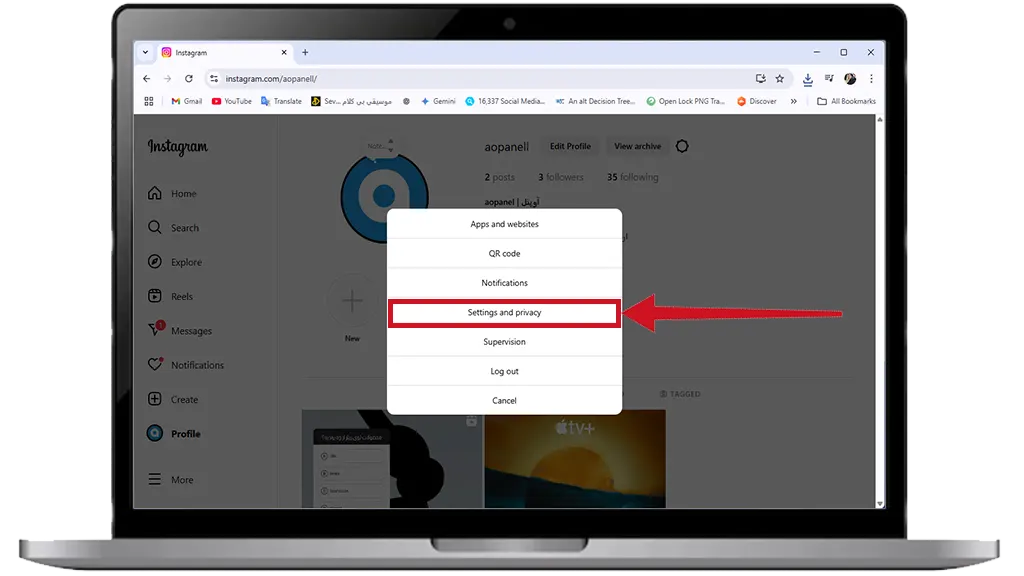The width and height of the screenshot is (1024, 576).
Task: Click the address bar URL
Action: click(x=271, y=79)
